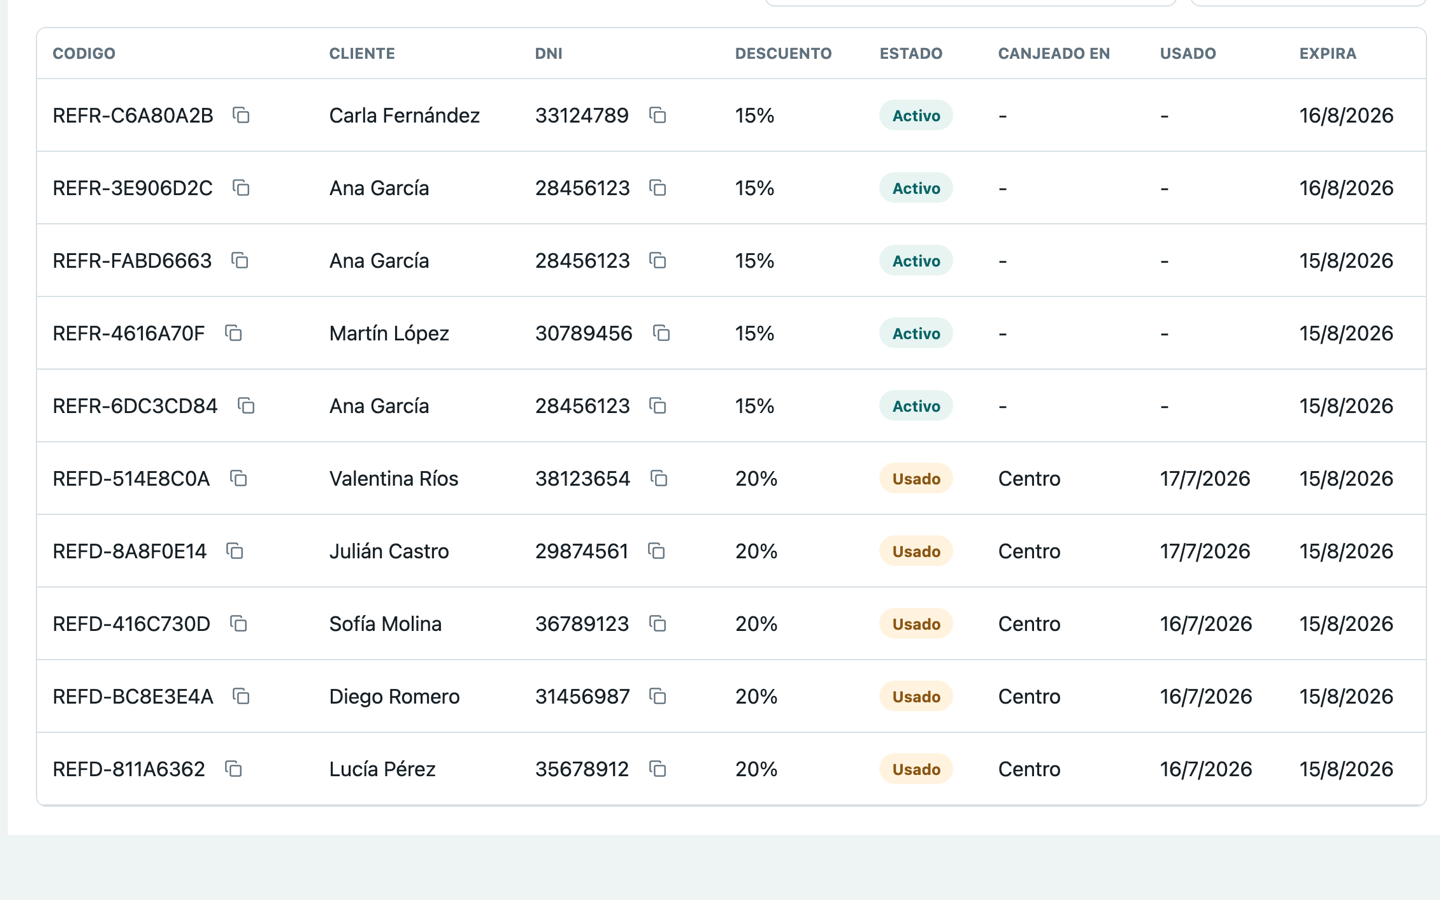Click Usado badge for Valentina Ríos
This screenshot has width=1440, height=900.
click(x=916, y=479)
